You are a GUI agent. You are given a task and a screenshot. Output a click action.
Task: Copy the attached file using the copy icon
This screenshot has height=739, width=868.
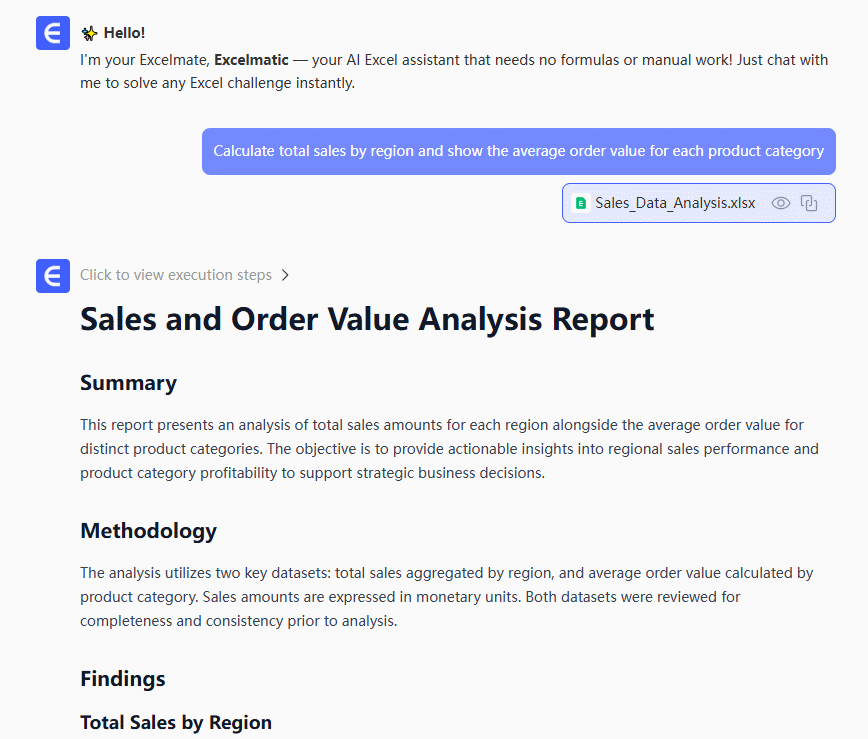pyautogui.click(x=810, y=203)
